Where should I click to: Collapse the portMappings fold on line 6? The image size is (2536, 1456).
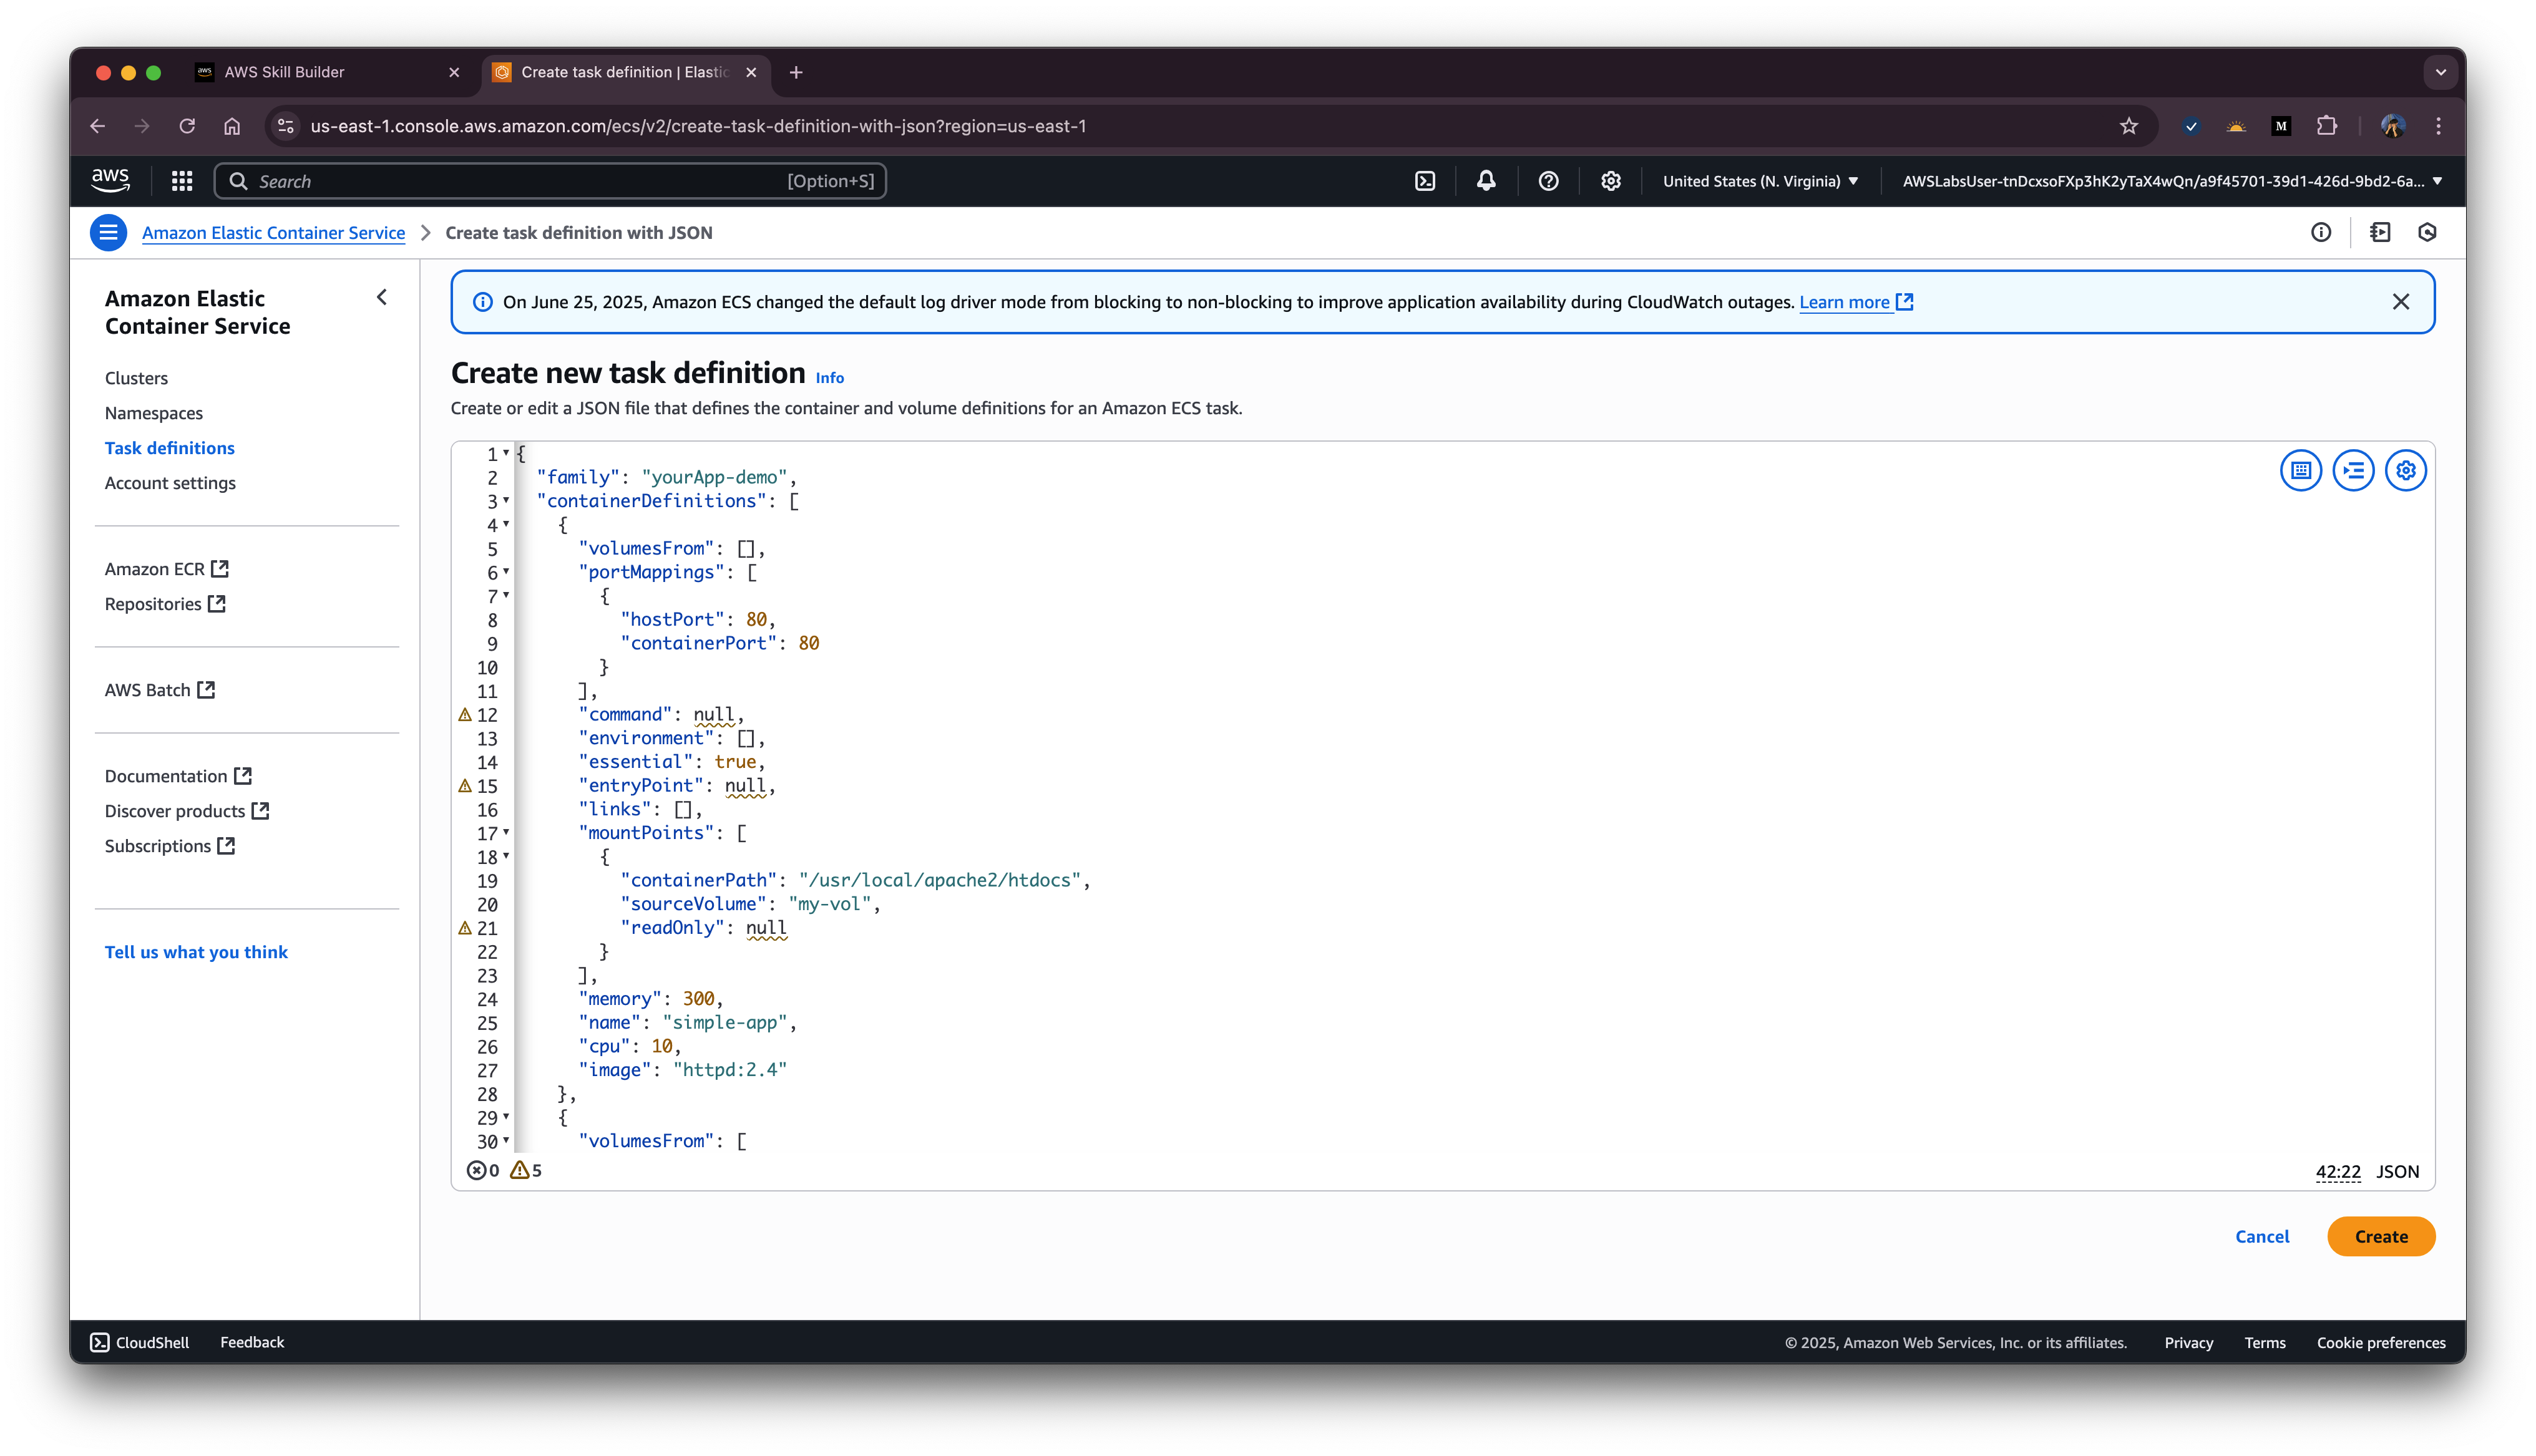pyautogui.click(x=506, y=571)
